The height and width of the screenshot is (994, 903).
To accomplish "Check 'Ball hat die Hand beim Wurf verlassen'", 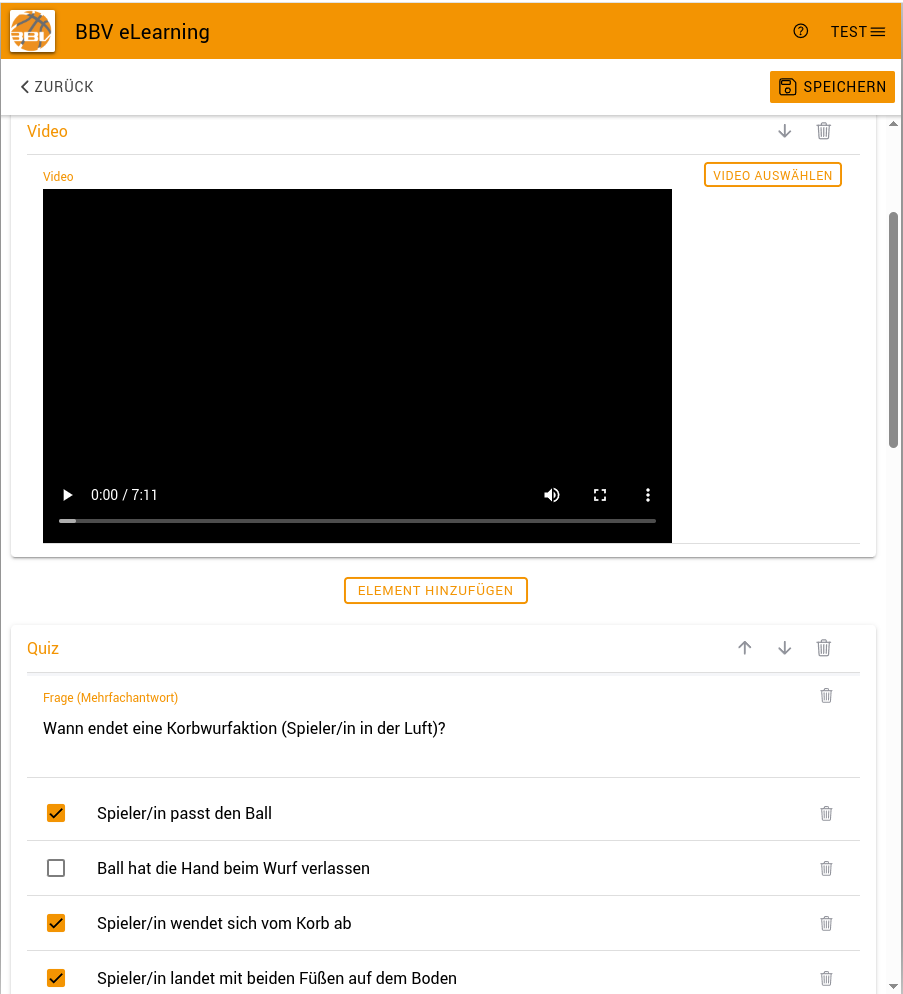I will coord(56,868).
